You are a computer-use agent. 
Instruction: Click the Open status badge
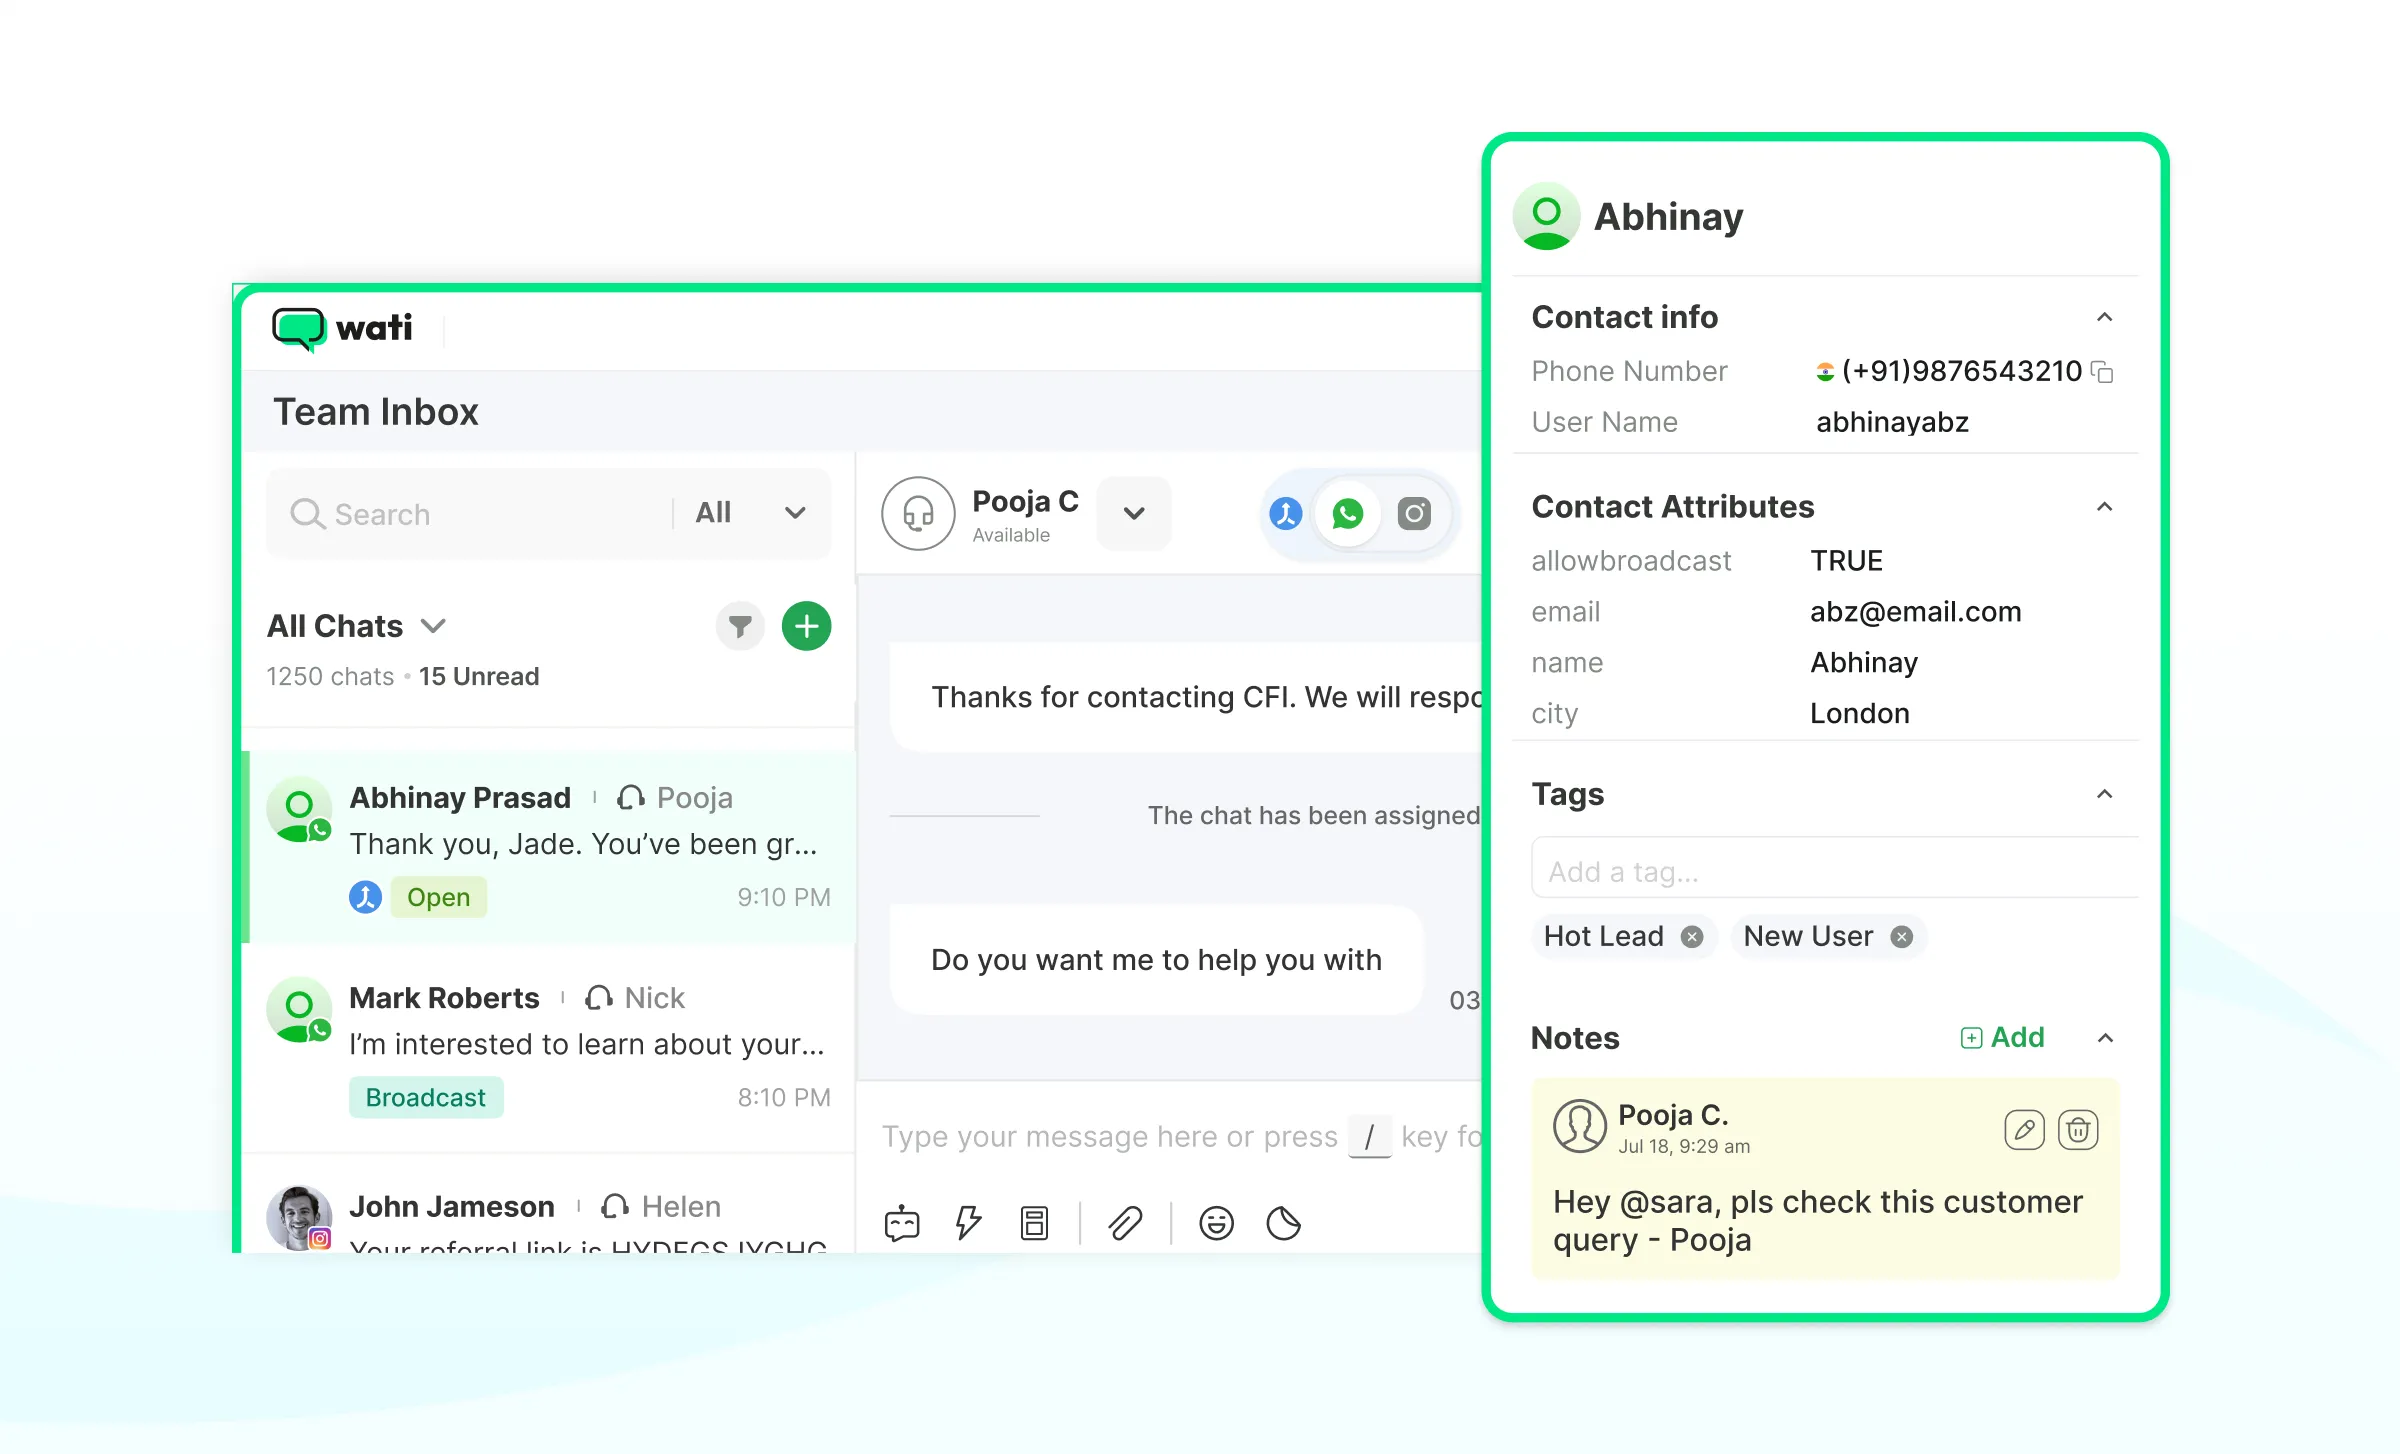438,897
